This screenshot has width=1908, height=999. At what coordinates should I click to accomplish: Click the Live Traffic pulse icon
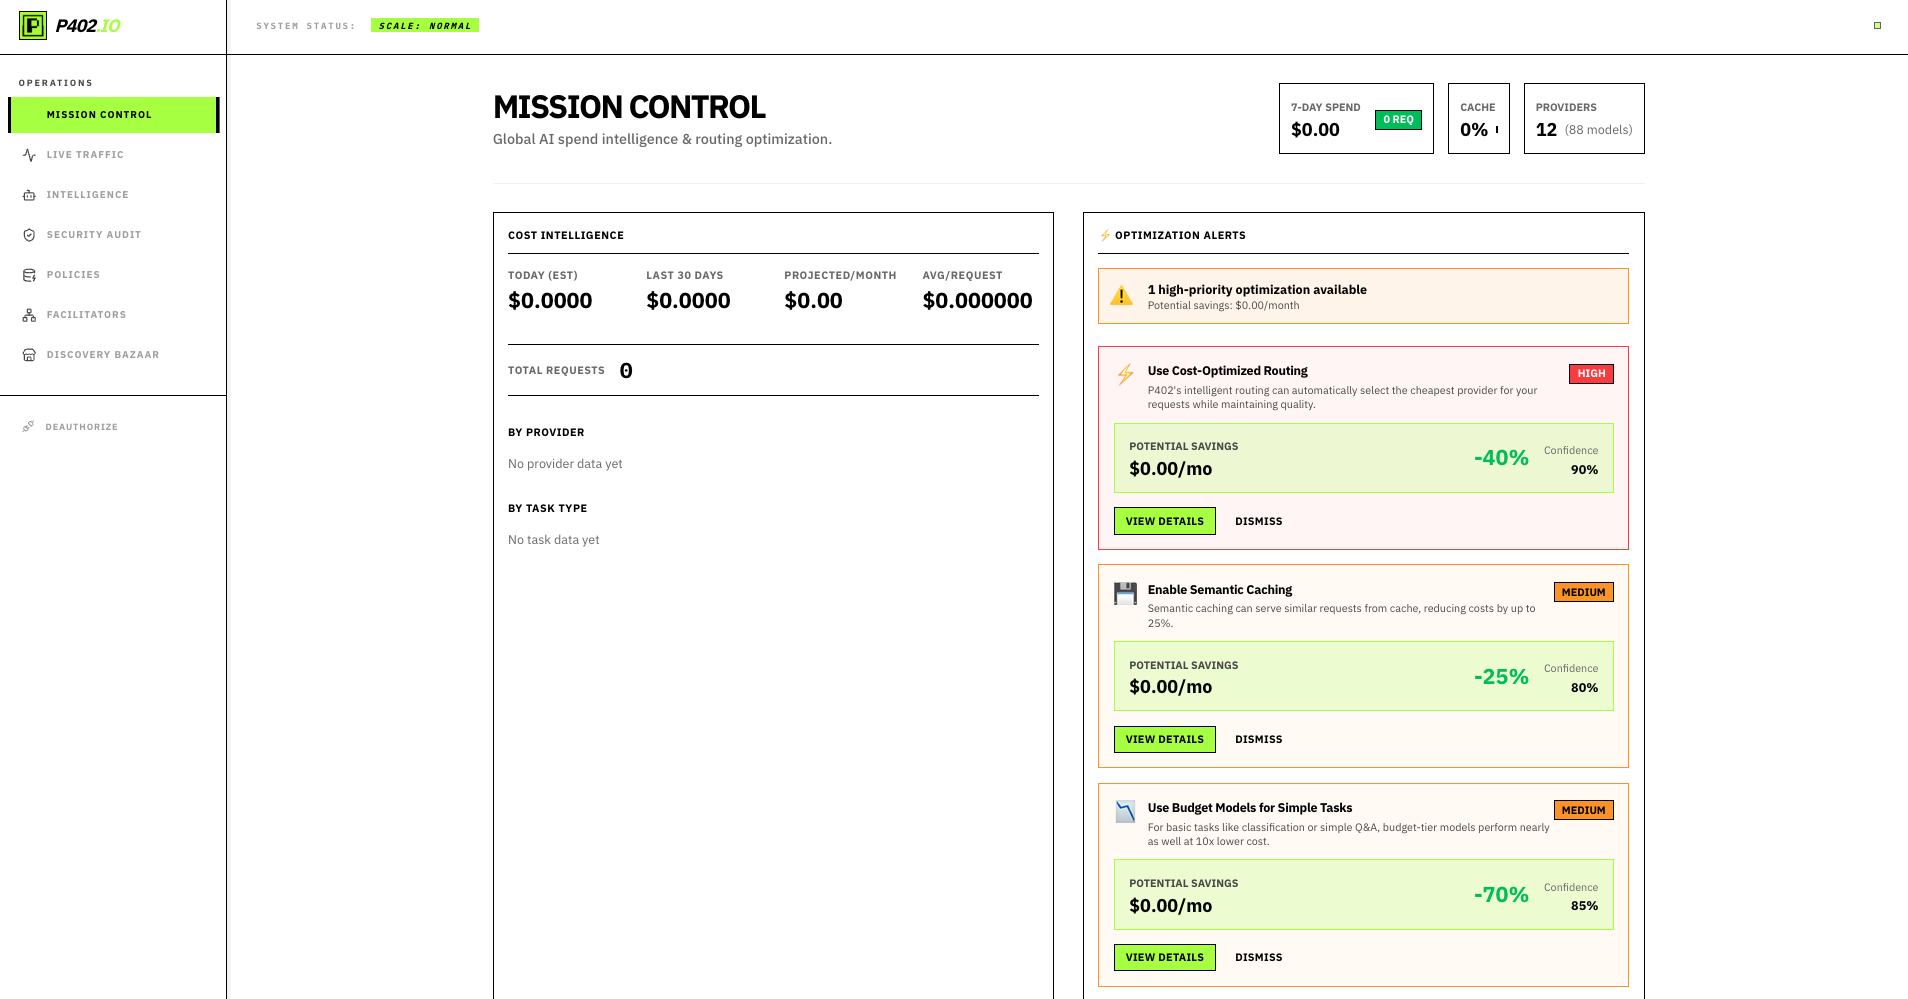(29, 155)
